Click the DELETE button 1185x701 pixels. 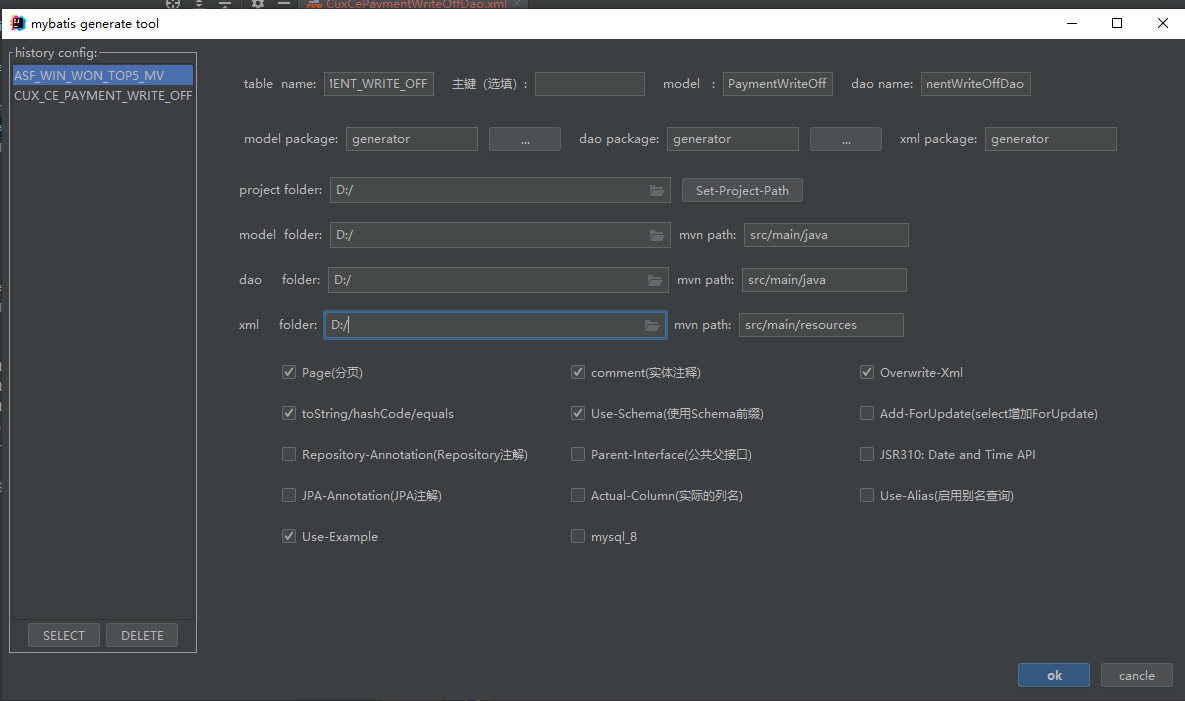[142, 635]
